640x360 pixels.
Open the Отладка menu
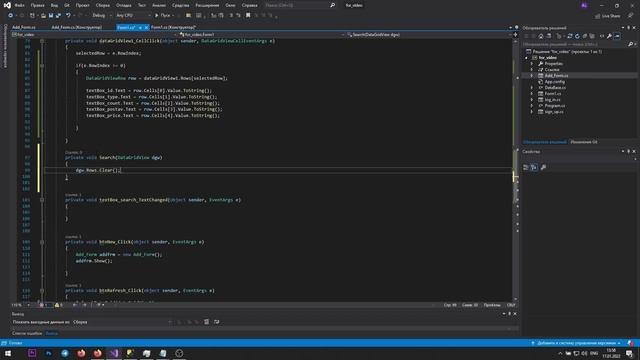tap(124, 5)
